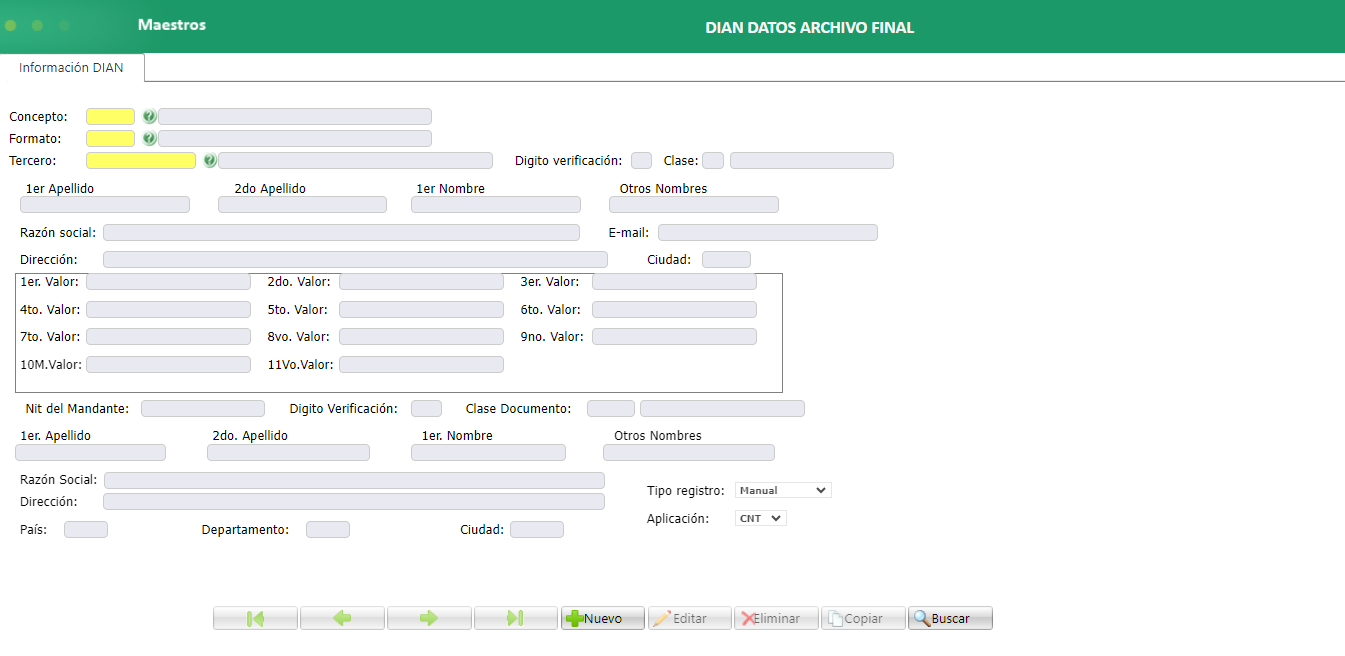Image resolution: width=1345 pixels, height=656 pixels.
Task: Click the Departamento field
Action: pos(328,530)
